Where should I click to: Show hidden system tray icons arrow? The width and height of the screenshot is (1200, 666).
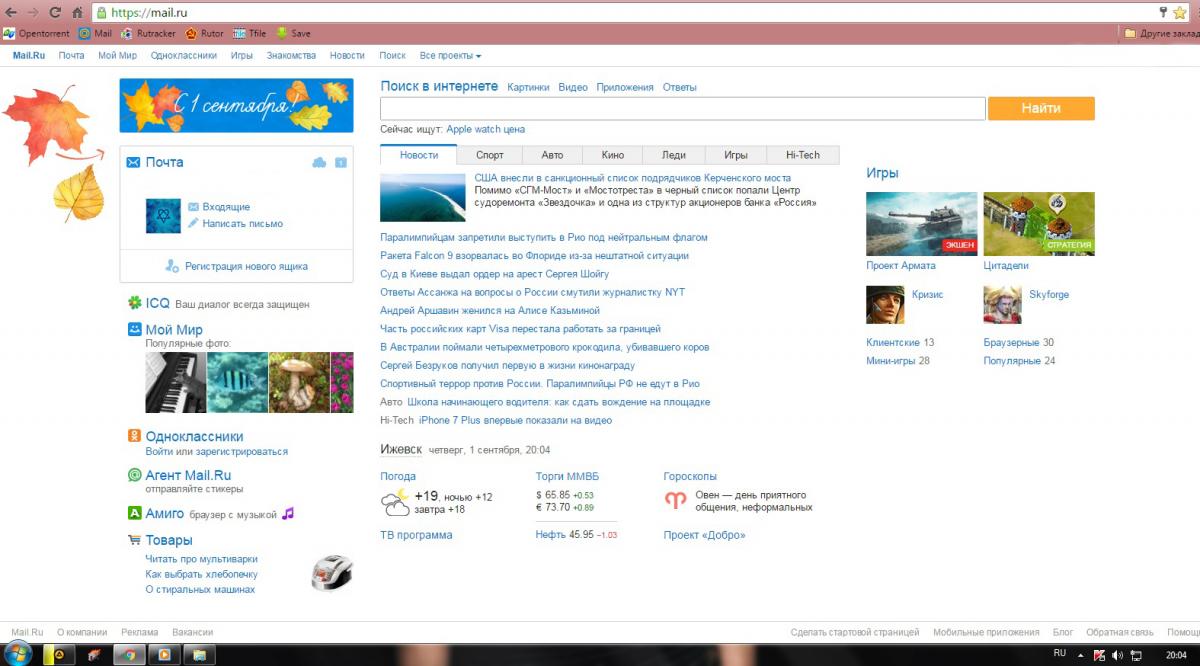pos(1081,655)
